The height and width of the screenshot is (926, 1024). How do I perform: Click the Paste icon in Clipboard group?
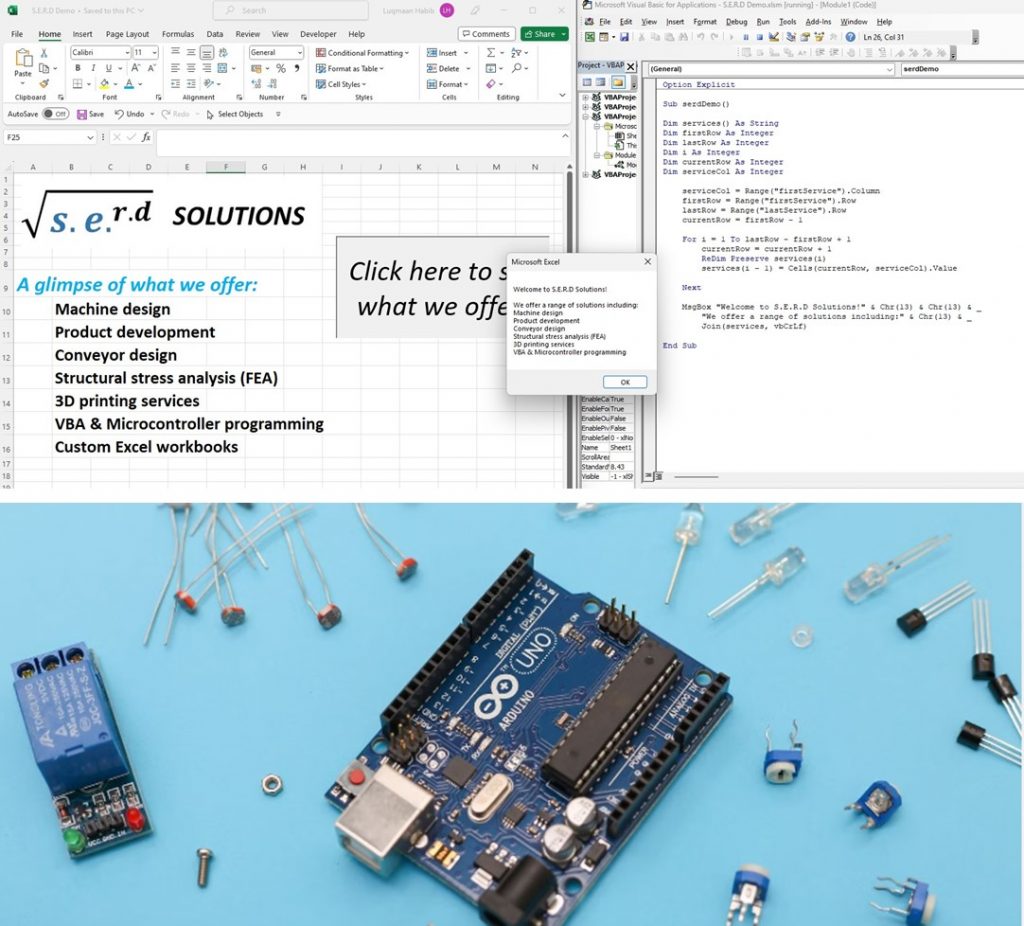coord(24,57)
